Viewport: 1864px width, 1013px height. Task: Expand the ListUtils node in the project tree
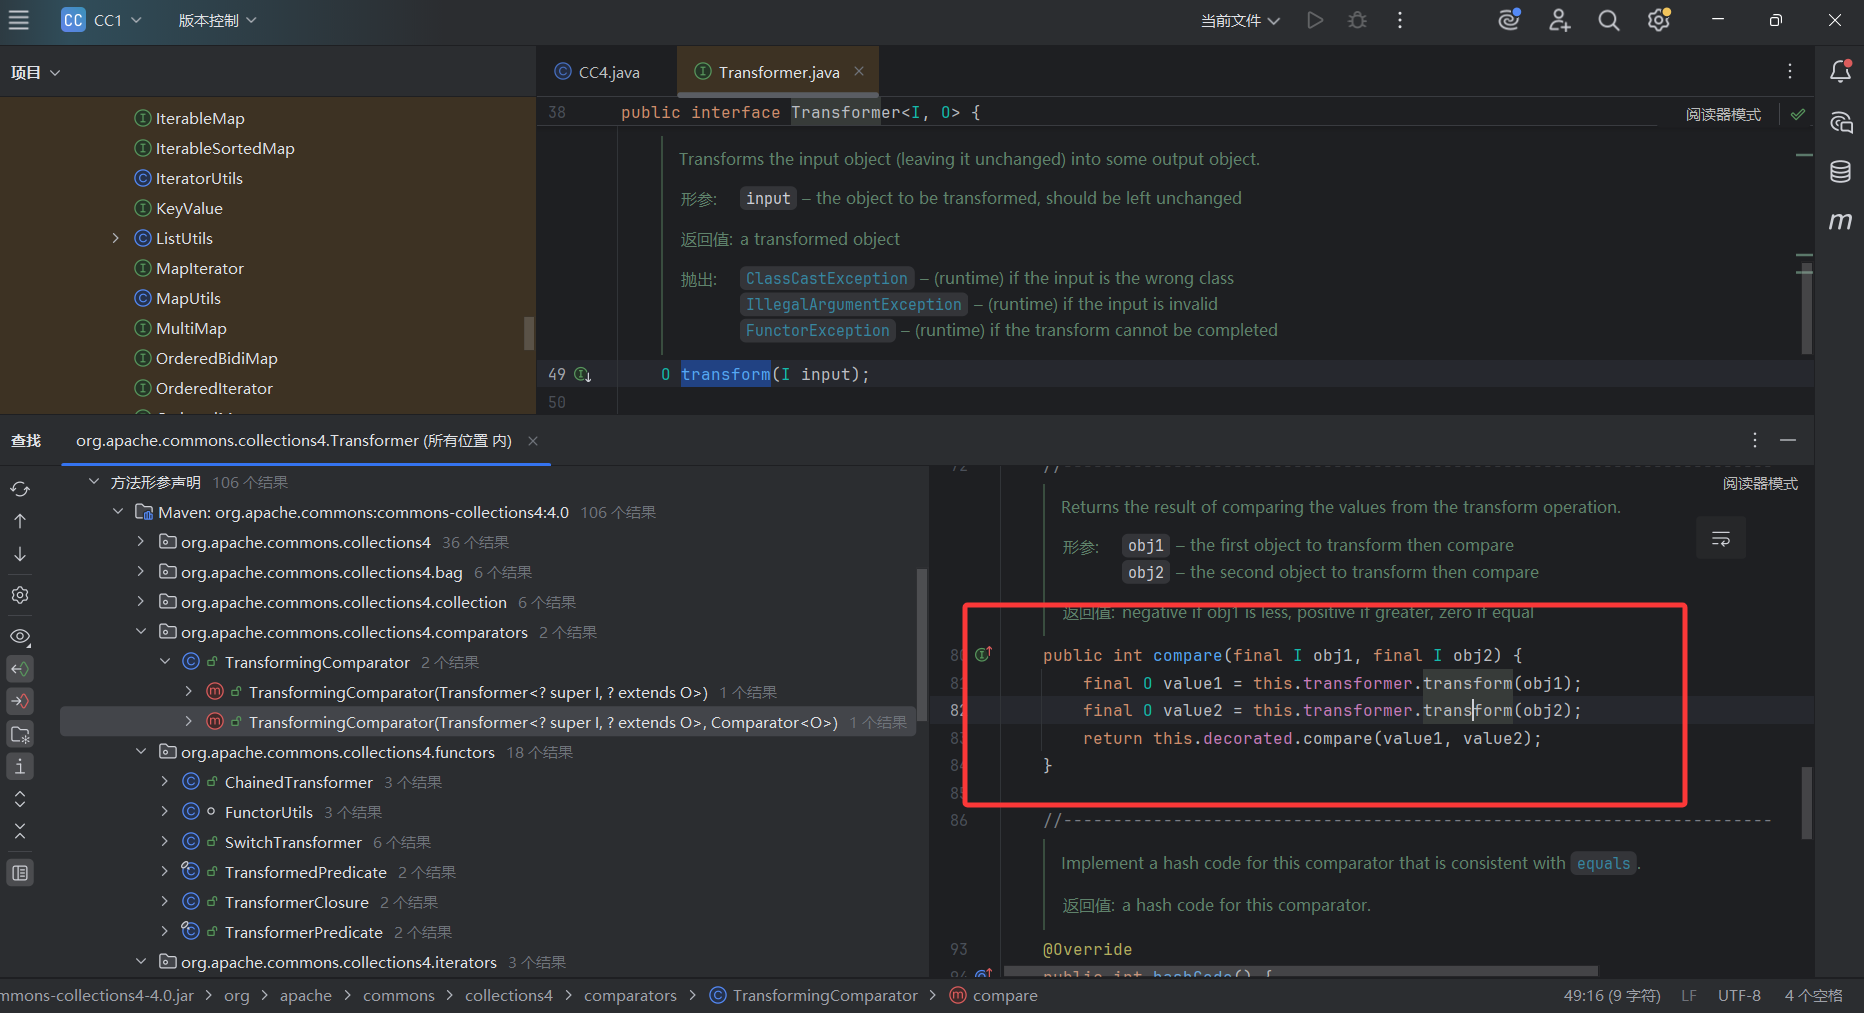[x=116, y=238]
